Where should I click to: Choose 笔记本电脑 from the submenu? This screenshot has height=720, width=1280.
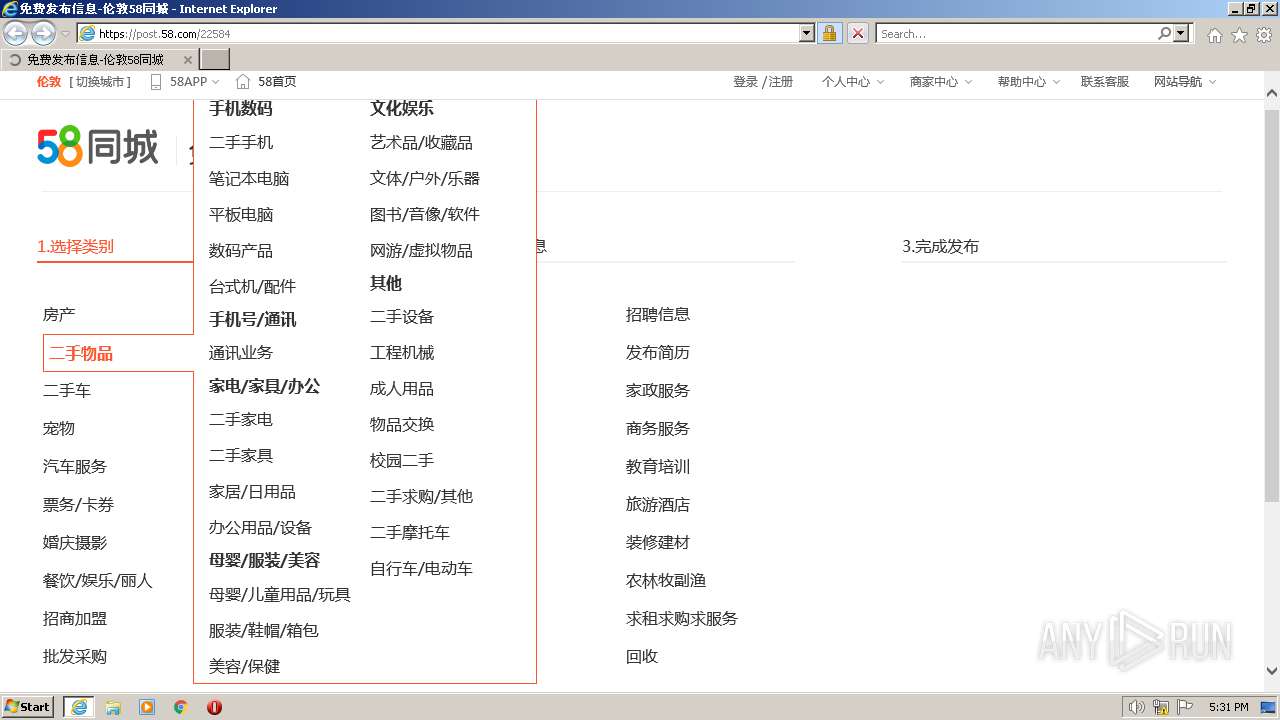249,179
